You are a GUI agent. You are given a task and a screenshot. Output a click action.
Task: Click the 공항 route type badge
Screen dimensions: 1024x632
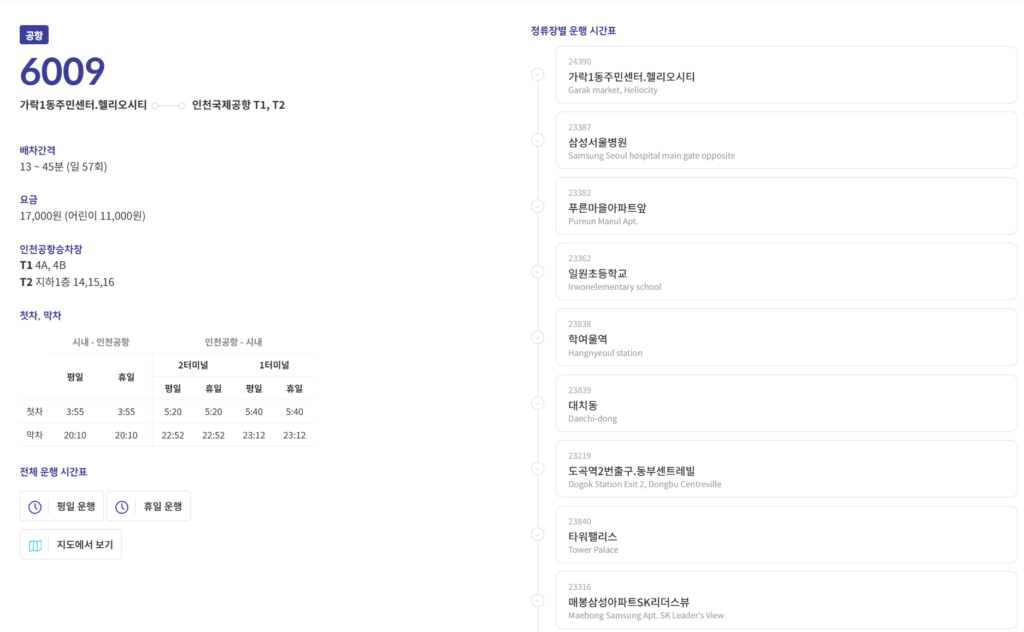34,35
